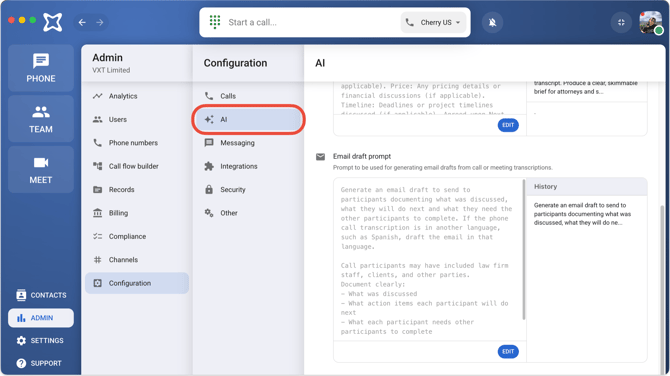Click the Integrations puzzle icon
This screenshot has width=670, height=376.
click(209, 166)
